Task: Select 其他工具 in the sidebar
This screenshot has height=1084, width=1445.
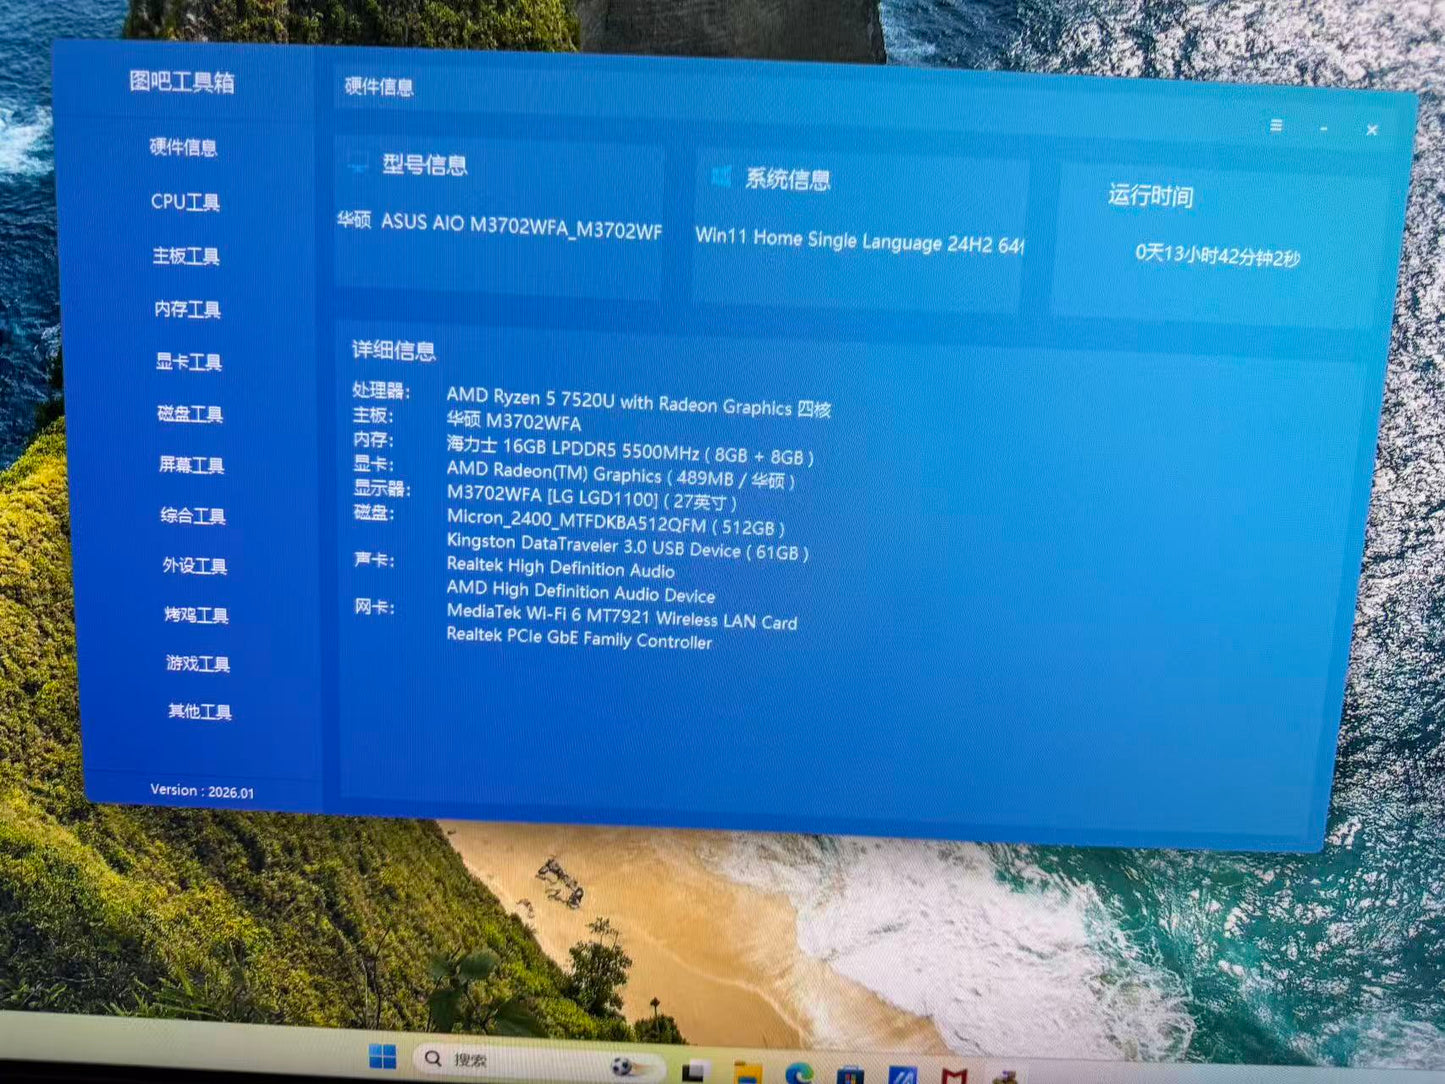Action: coord(200,711)
